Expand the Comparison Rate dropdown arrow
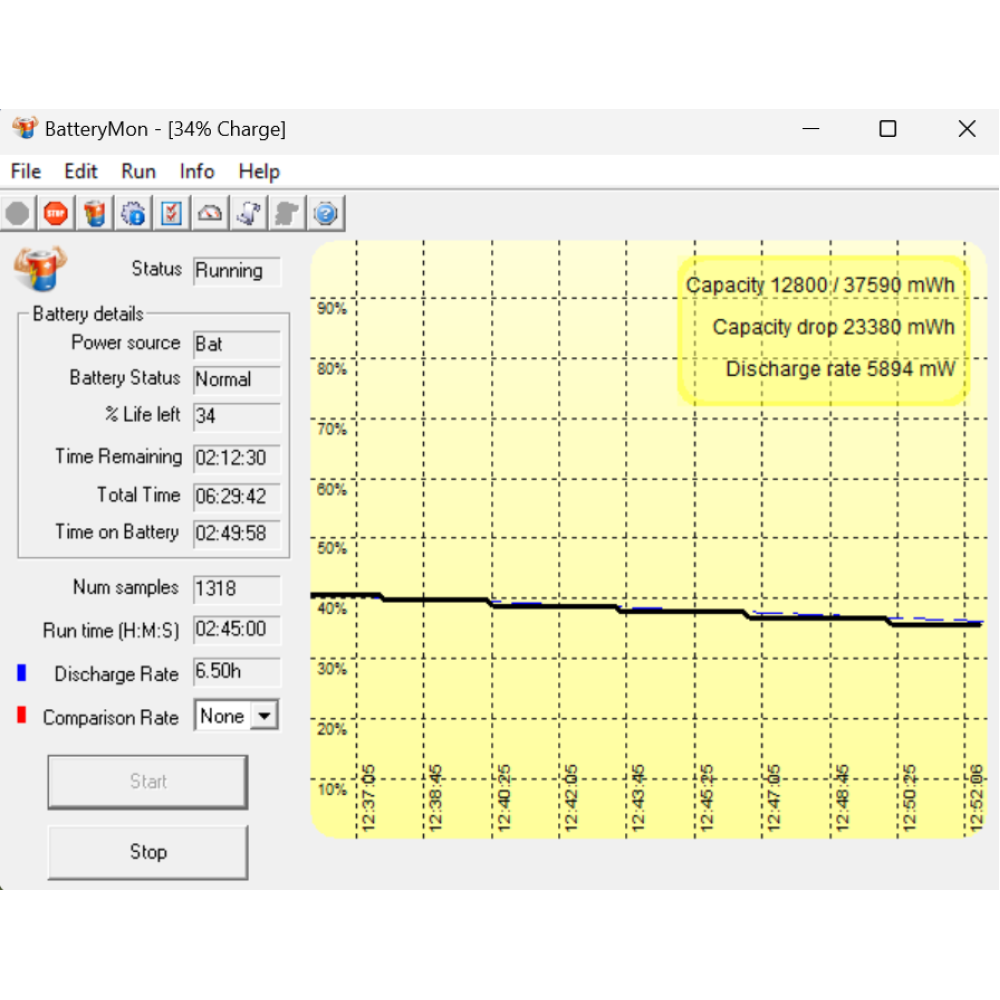 click(265, 716)
